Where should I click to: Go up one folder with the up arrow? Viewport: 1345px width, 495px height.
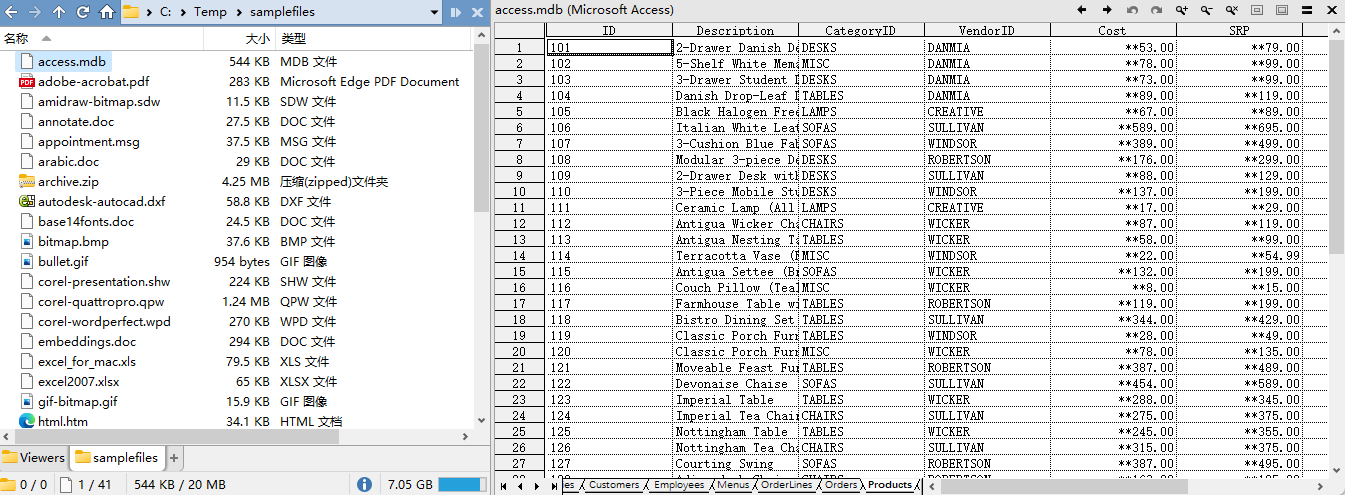pyautogui.click(x=59, y=12)
